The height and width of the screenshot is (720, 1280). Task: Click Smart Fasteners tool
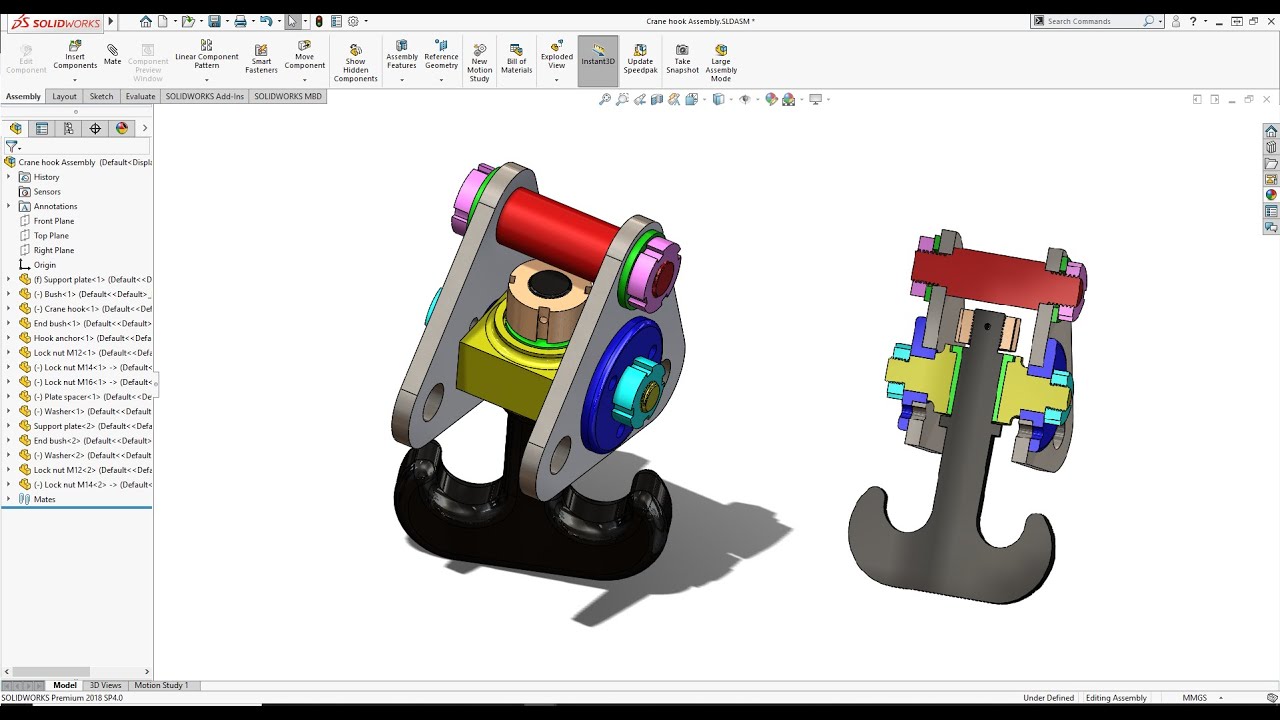click(x=261, y=59)
